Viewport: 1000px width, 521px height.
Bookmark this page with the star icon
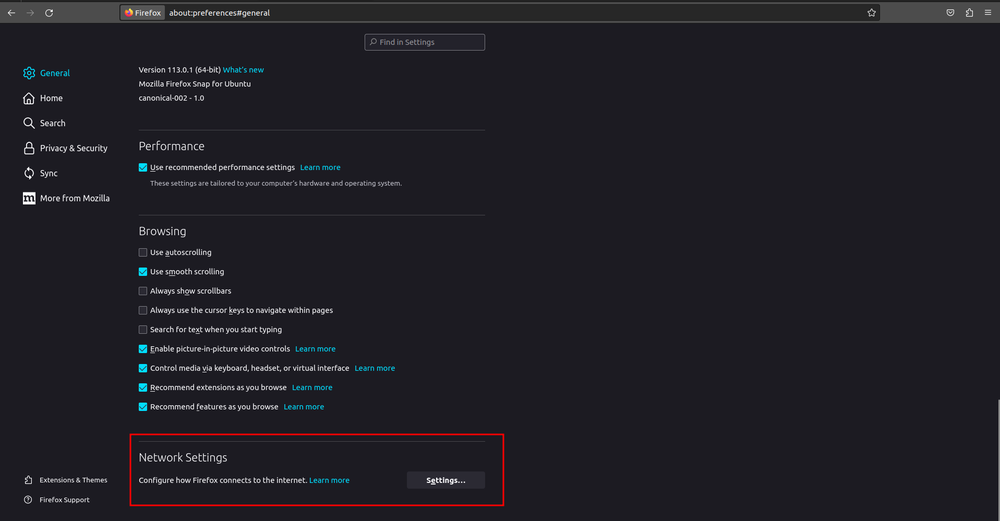tap(871, 13)
